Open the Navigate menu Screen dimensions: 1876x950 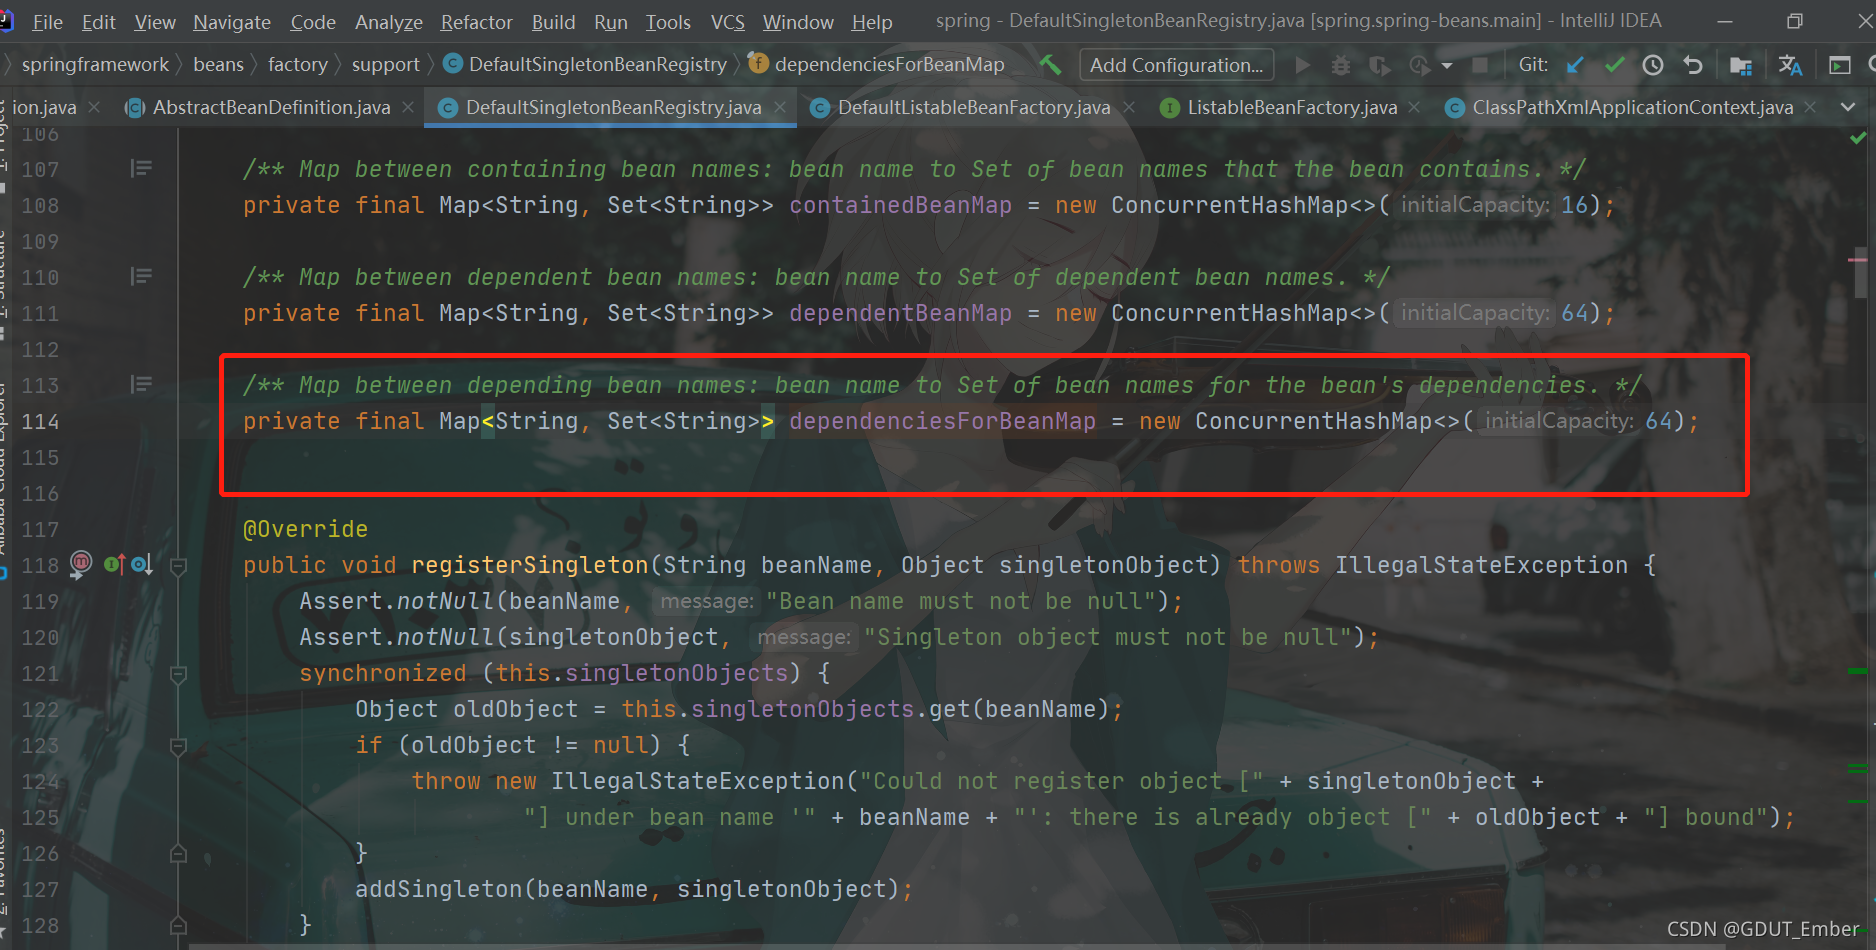(x=232, y=22)
